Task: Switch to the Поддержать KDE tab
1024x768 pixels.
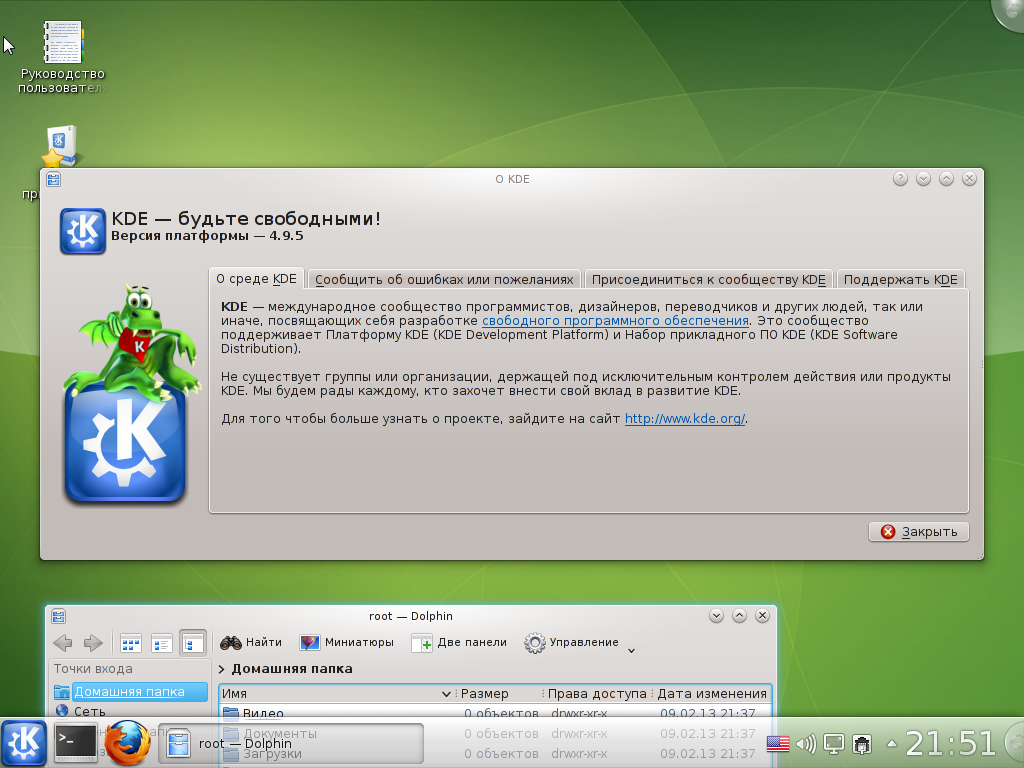Action: [901, 280]
